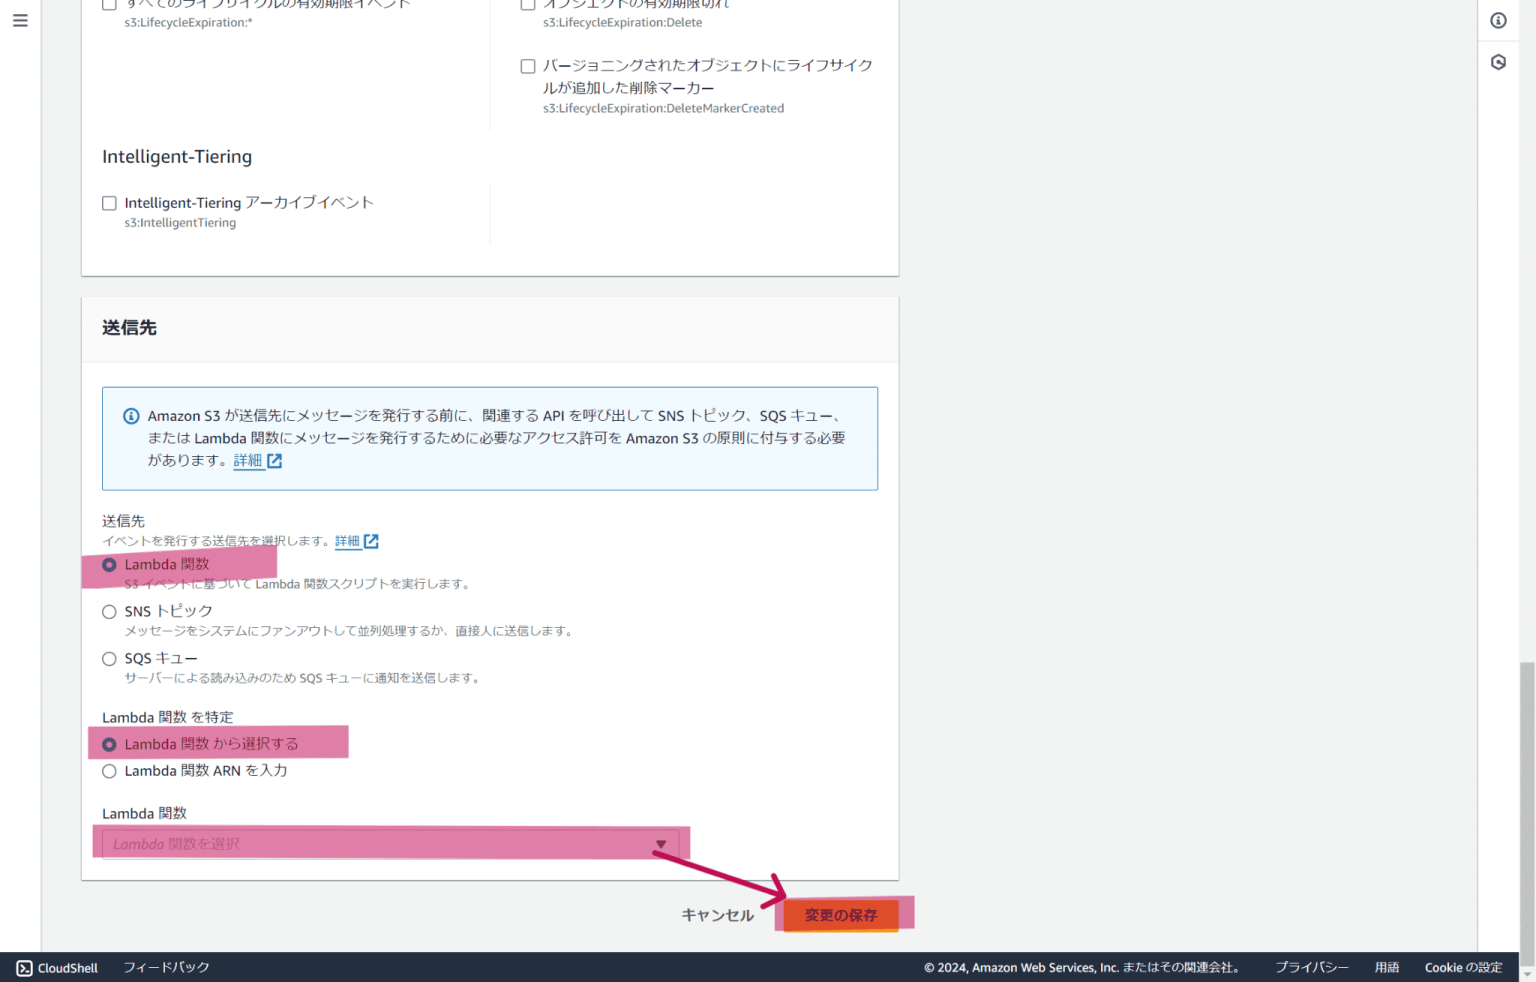
Task: Check the Intelligent-Tiering アーカイブイベント option
Action: coord(109,203)
